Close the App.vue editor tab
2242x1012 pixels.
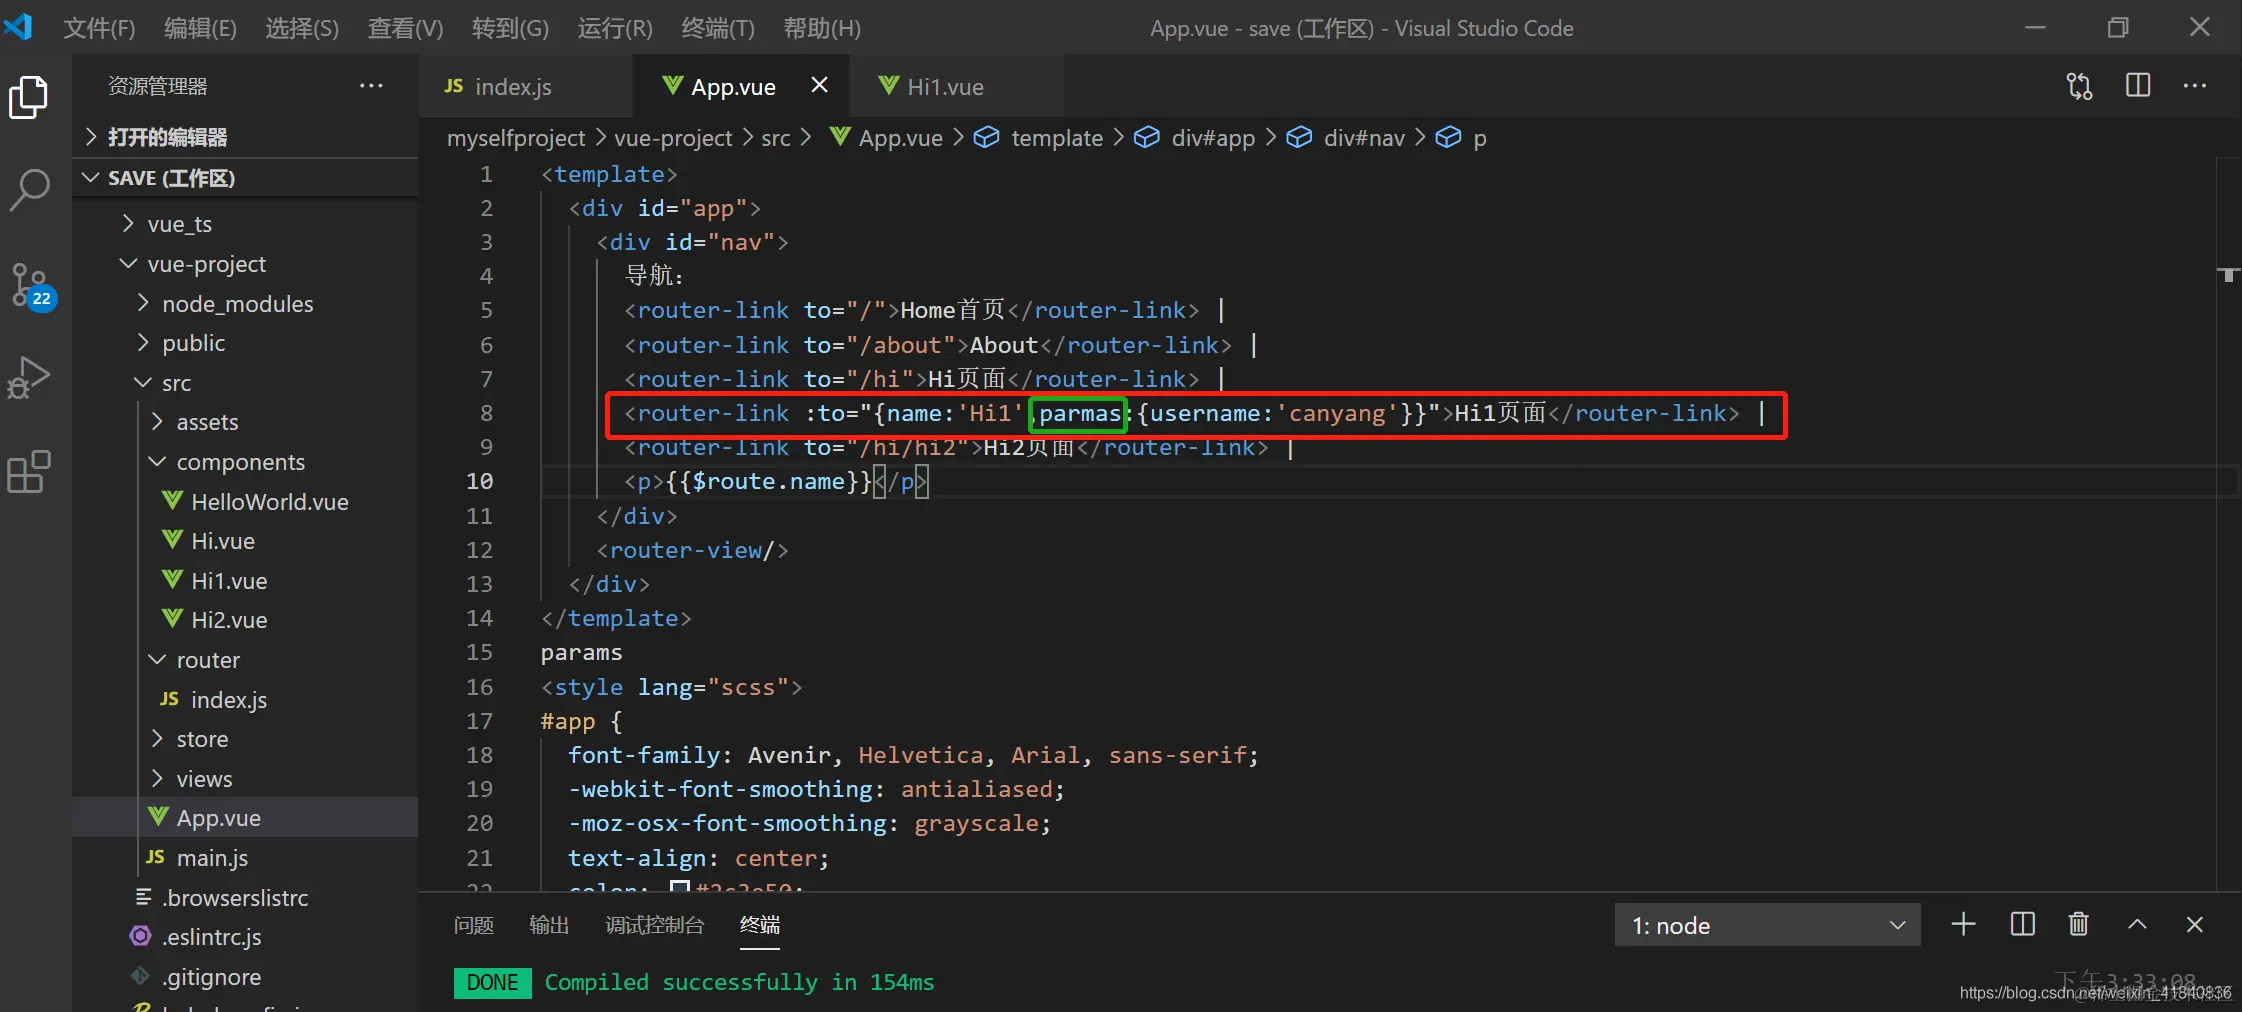(819, 85)
